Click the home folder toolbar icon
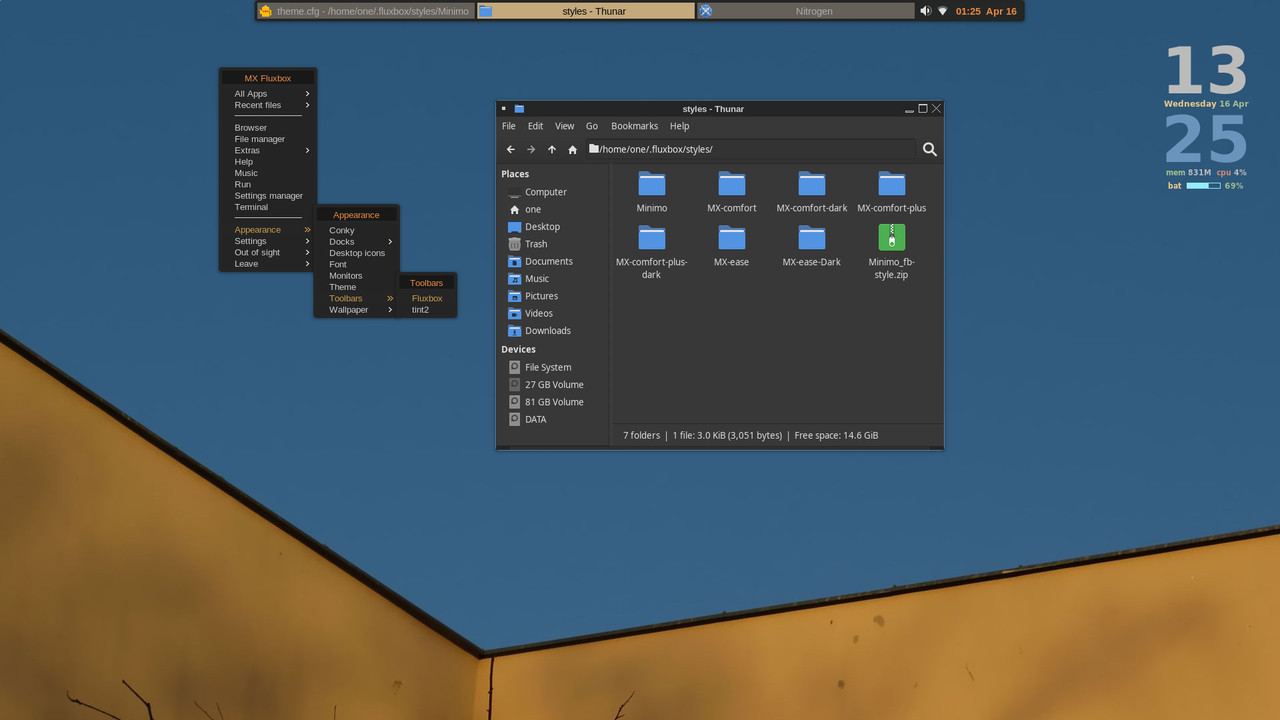The height and width of the screenshot is (720, 1280). 572,149
